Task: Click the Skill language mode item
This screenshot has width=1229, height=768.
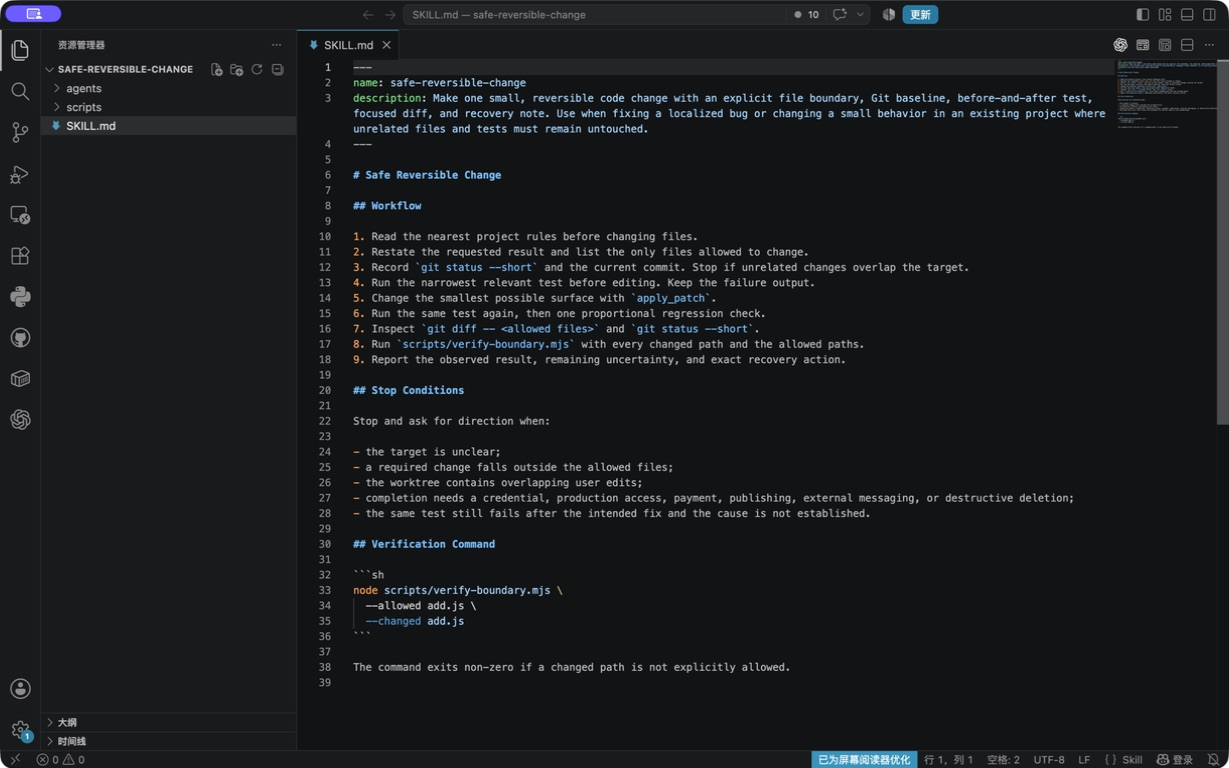Action: click(x=1124, y=760)
